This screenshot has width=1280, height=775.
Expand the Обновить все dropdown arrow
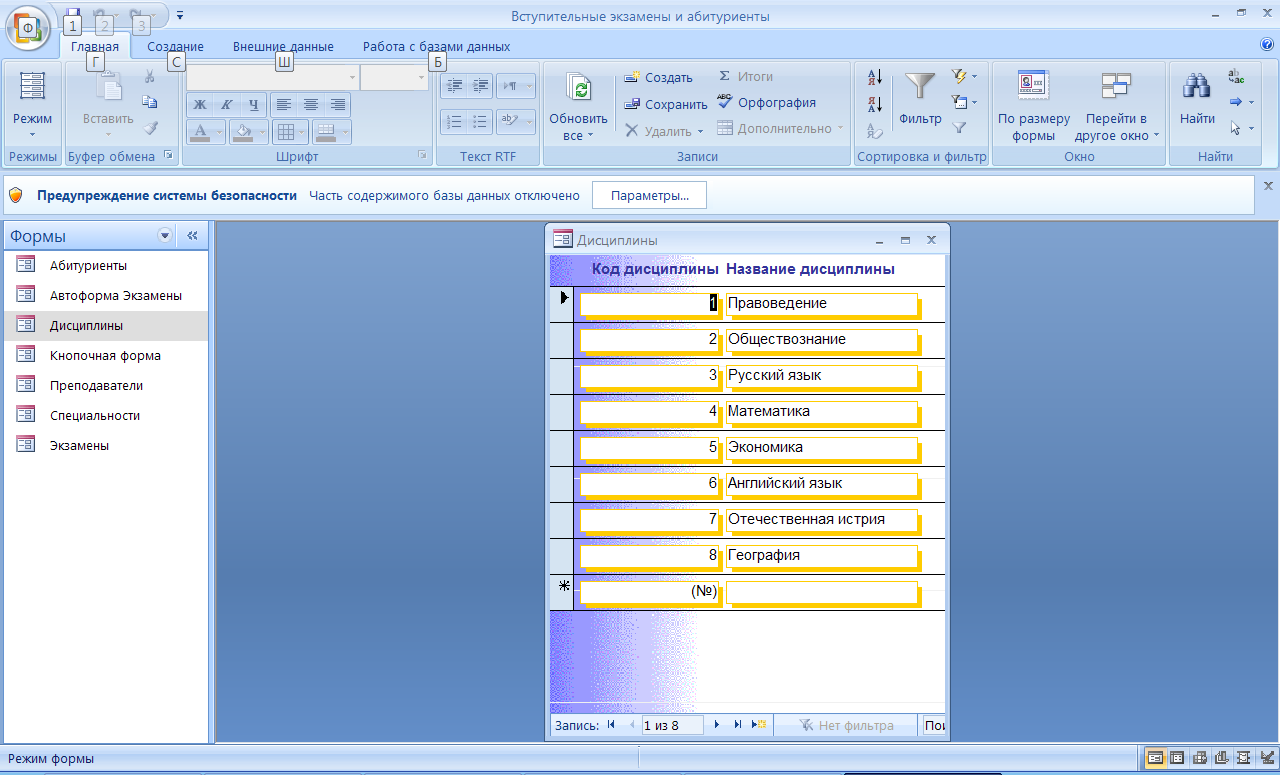(590, 135)
